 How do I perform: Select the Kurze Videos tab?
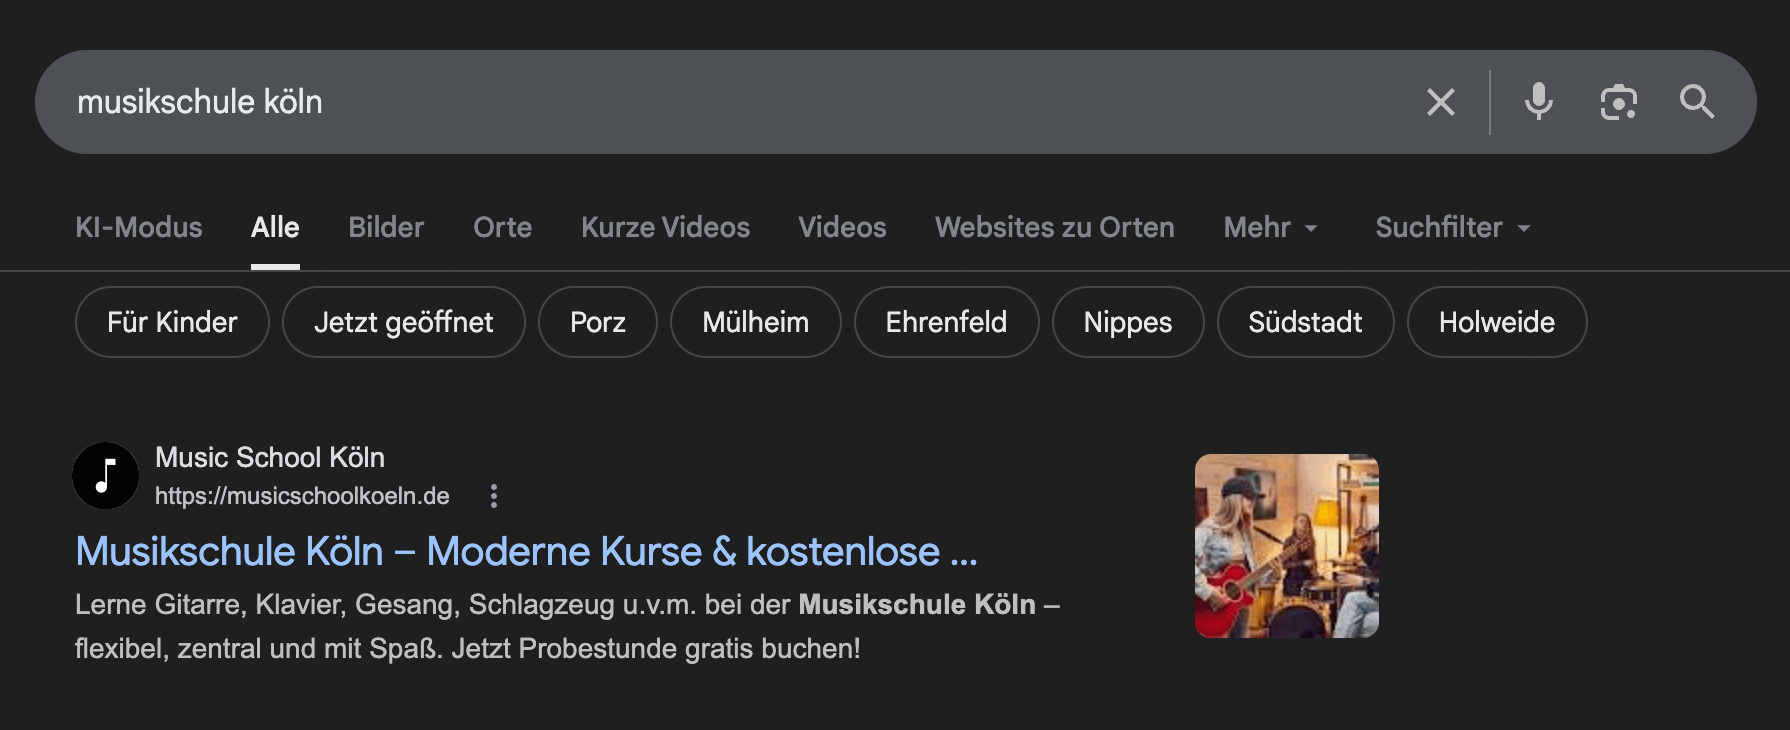coord(665,228)
